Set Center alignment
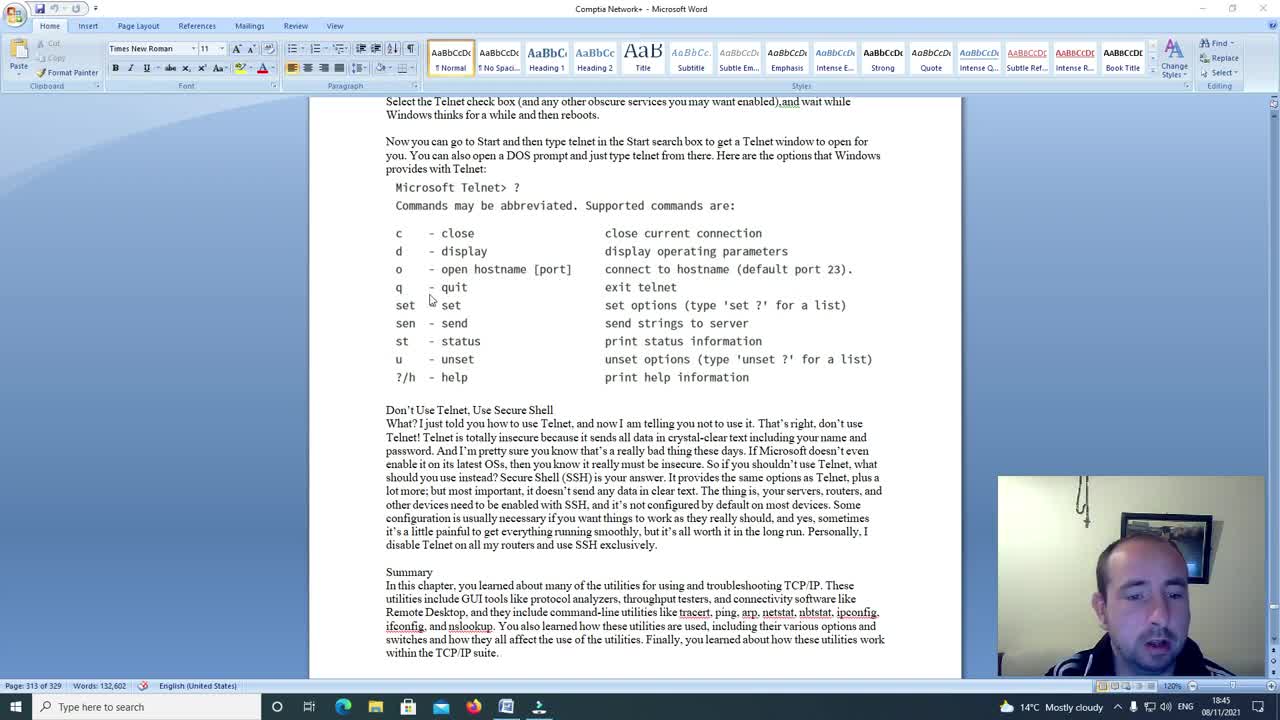Screen dimensions: 1280x720 [308, 68]
